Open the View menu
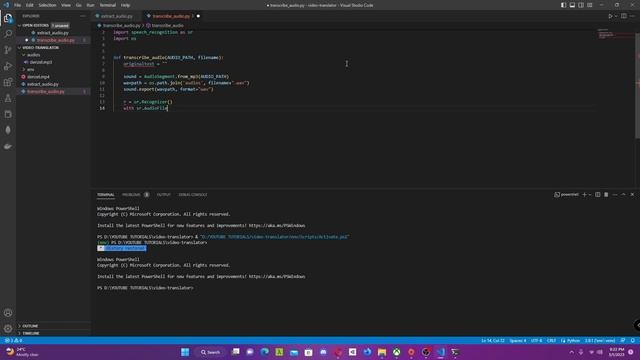This screenshot has height=360, width=640. coord(66,5)
